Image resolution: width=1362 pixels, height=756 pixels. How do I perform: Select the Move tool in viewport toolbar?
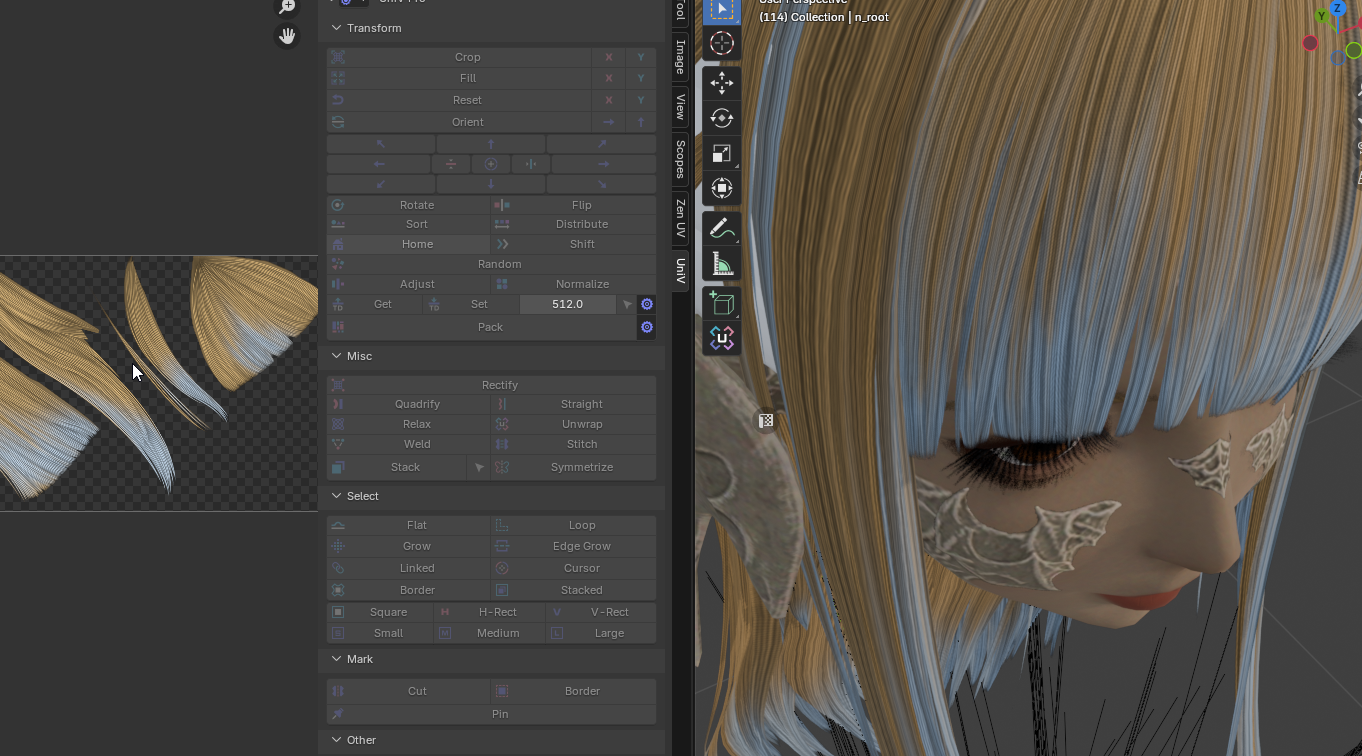click(x=721, y=83)
